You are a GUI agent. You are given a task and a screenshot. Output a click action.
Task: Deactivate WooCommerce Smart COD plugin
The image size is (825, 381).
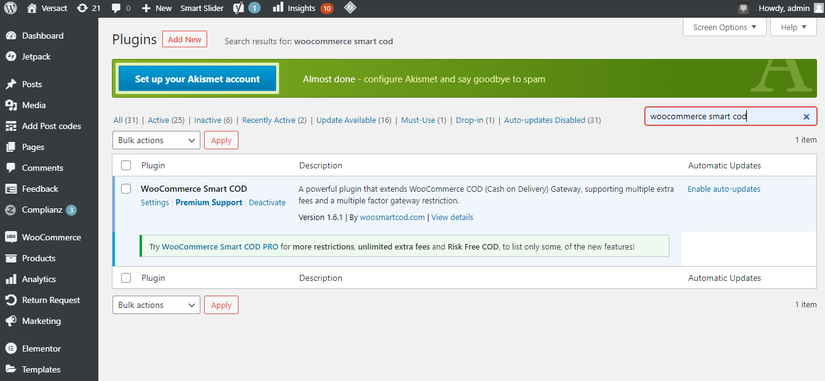click(267, 203)
